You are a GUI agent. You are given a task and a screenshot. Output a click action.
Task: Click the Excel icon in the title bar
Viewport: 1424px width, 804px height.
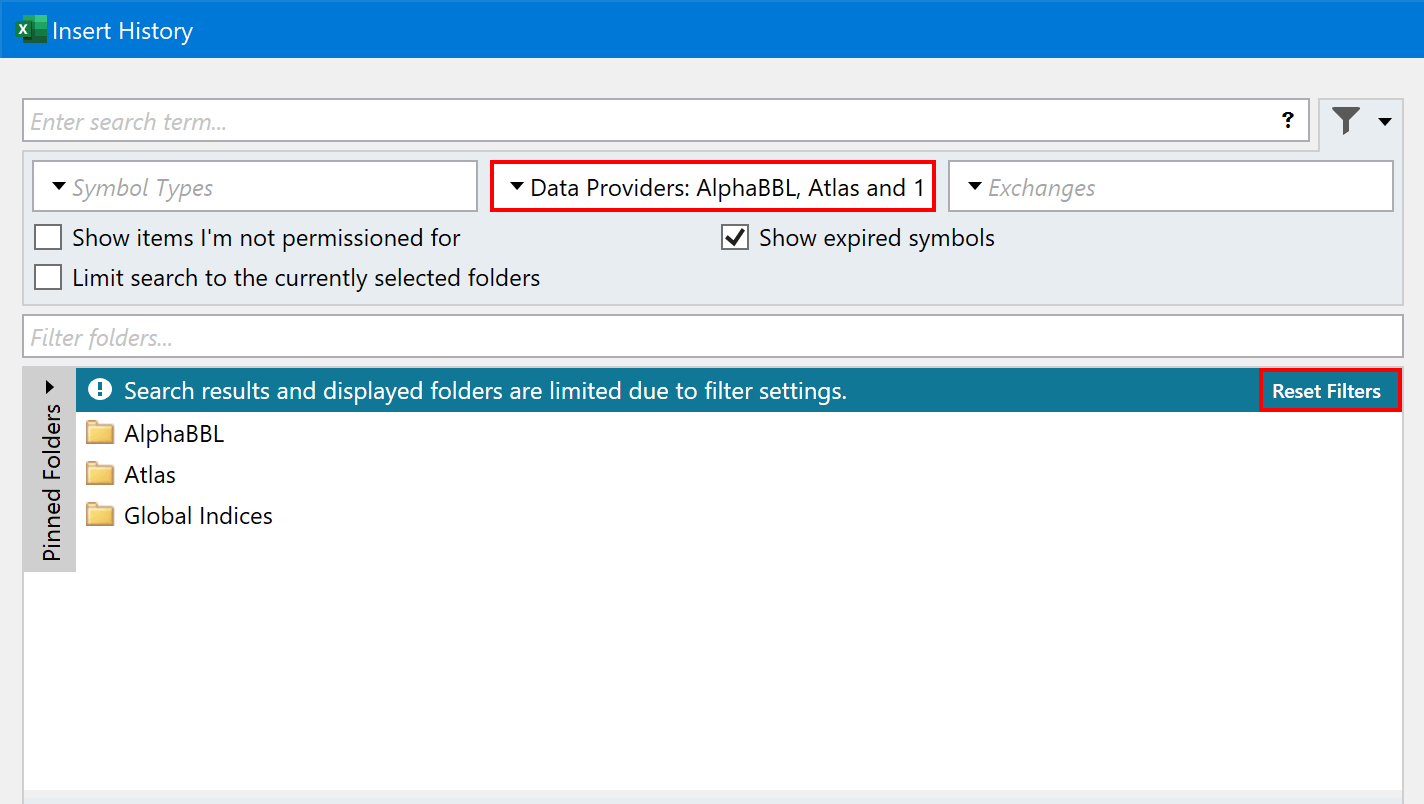pyautogui.click(x=32, y=30)
